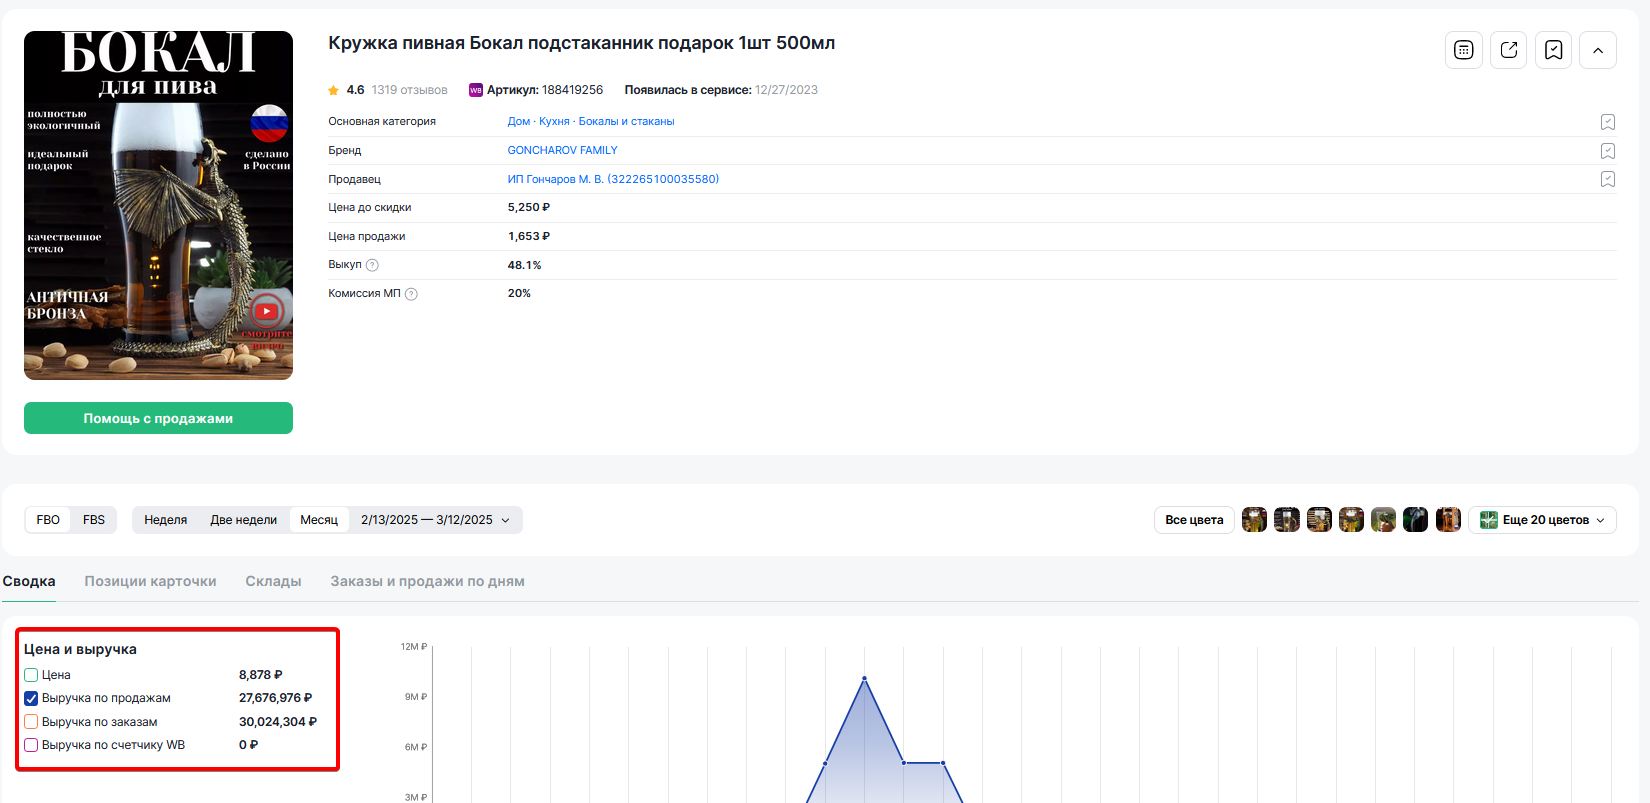This screenshot has width=1650, height=803.
Task: Switch to Позиции карточки tab
Action: pos(150,581)
